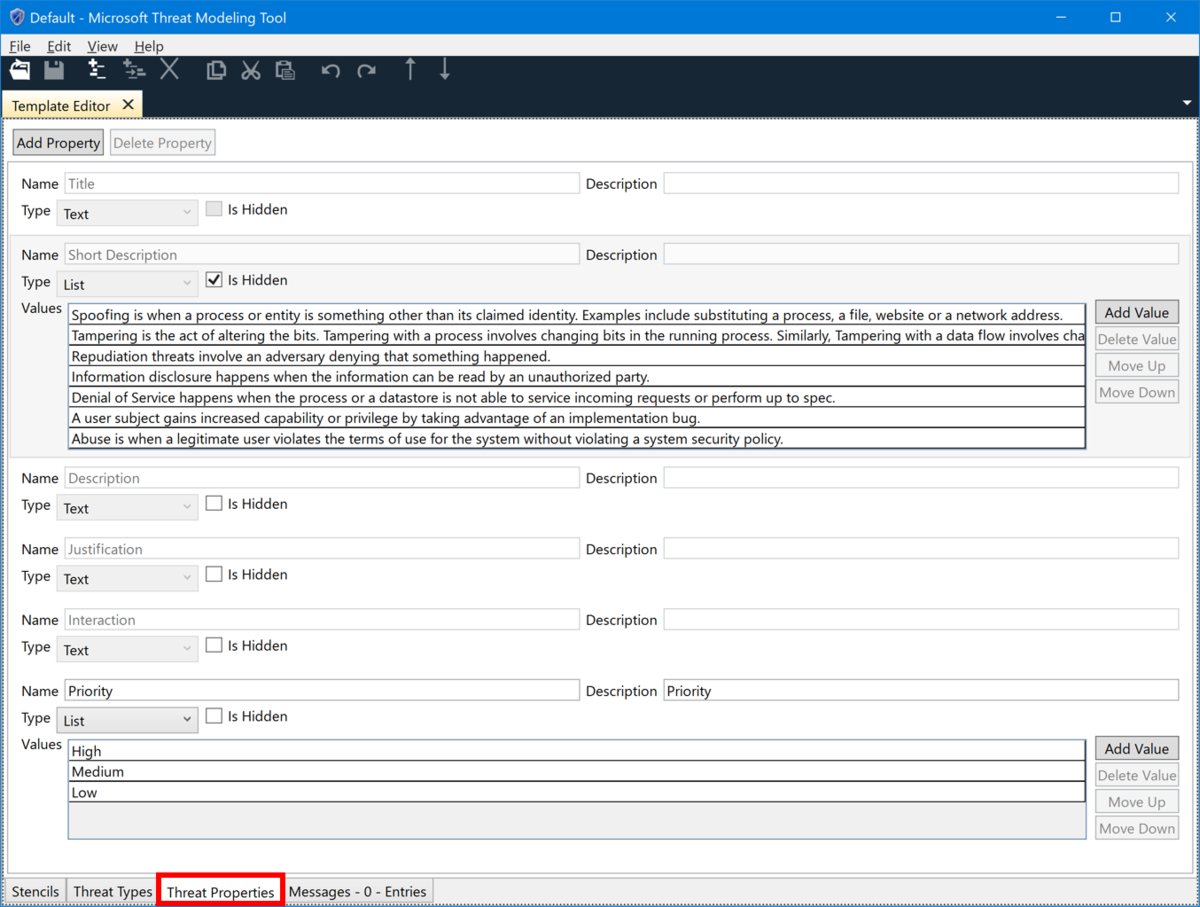1200x907 pixels.
Task: Click Delete Value for Short Description values
Action: pos(1137,339)
